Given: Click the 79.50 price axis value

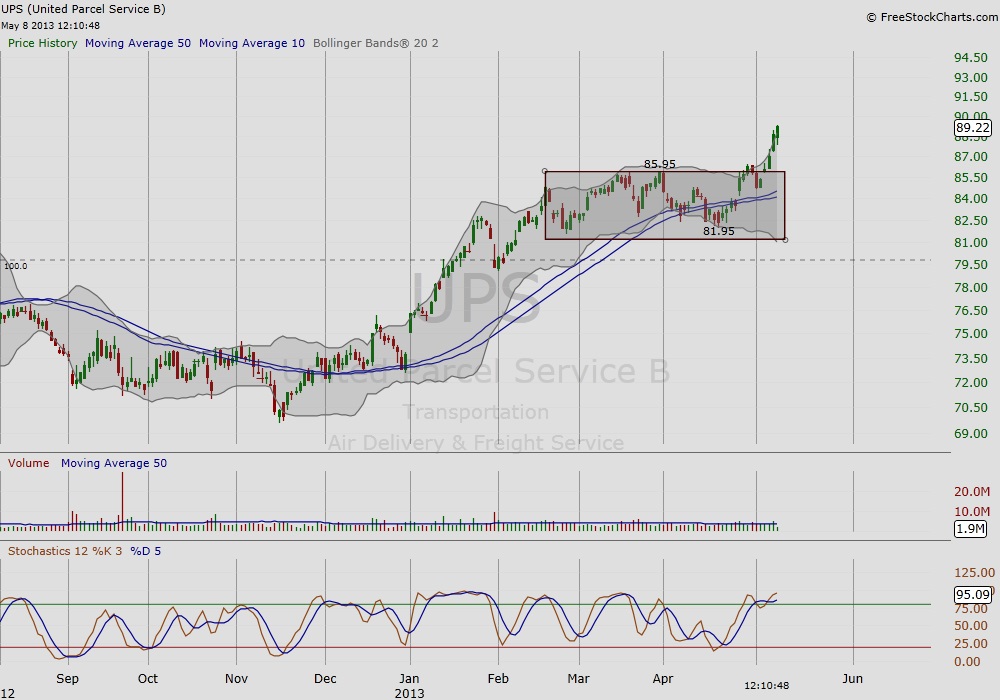Looking at the screenshot, I should point(971,265).
